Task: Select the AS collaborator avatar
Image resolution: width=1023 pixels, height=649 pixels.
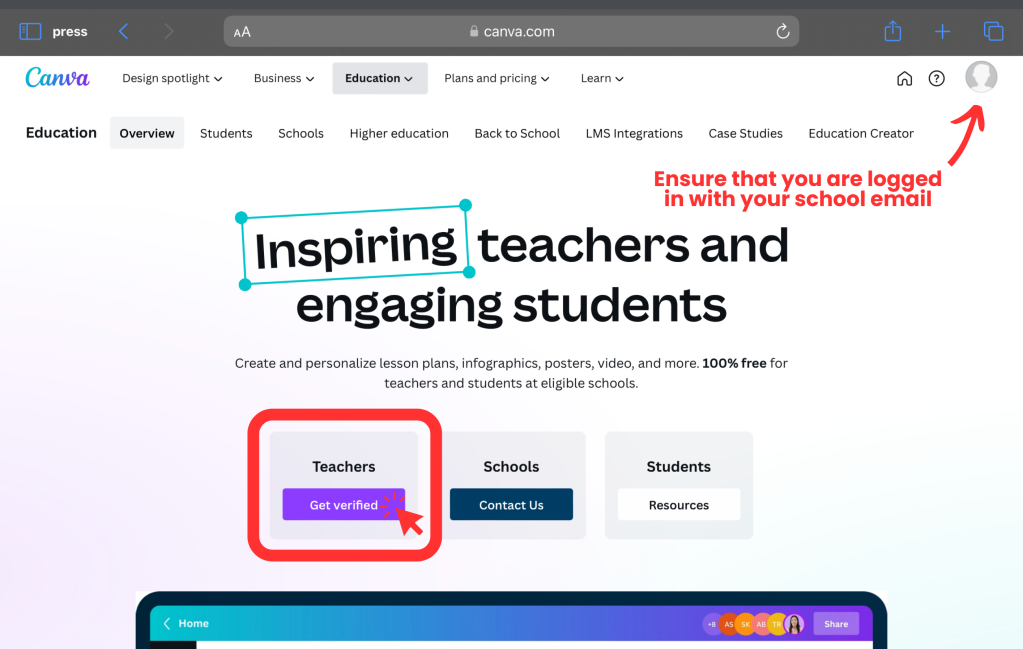Action: (729, 624)
